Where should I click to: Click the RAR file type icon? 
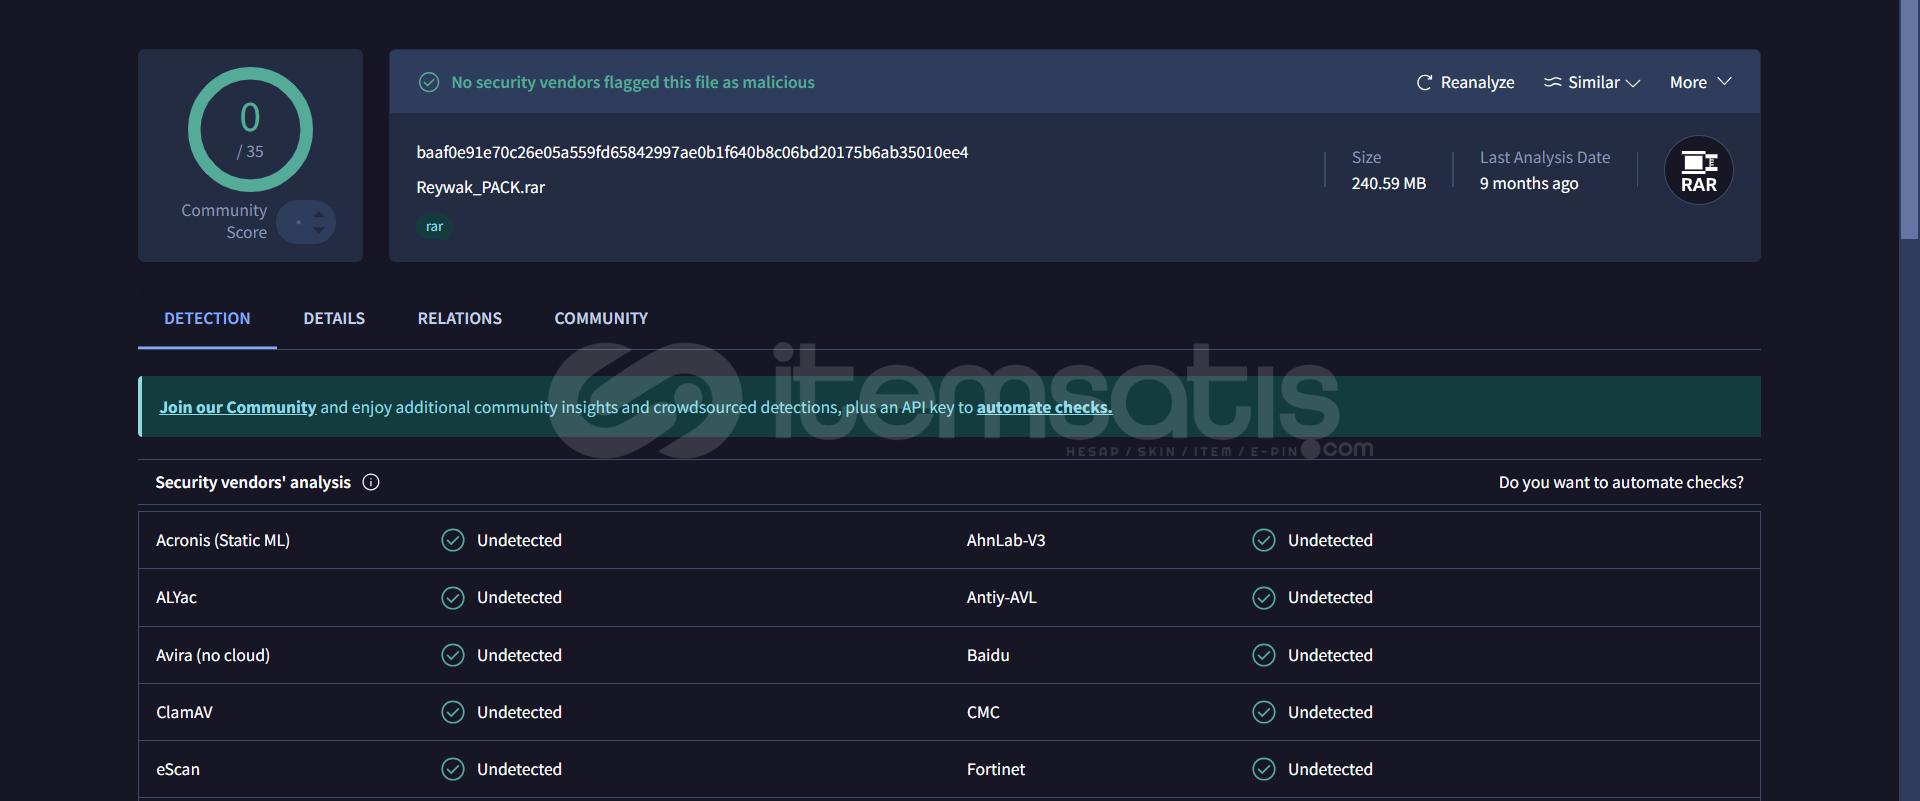click(1698, 170)
